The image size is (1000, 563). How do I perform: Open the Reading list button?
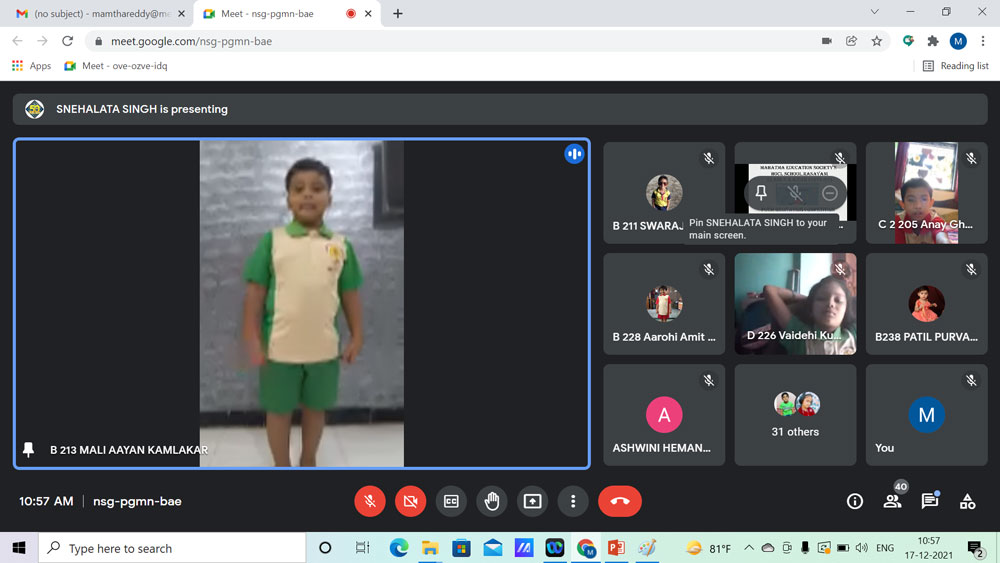click(955, 66)
